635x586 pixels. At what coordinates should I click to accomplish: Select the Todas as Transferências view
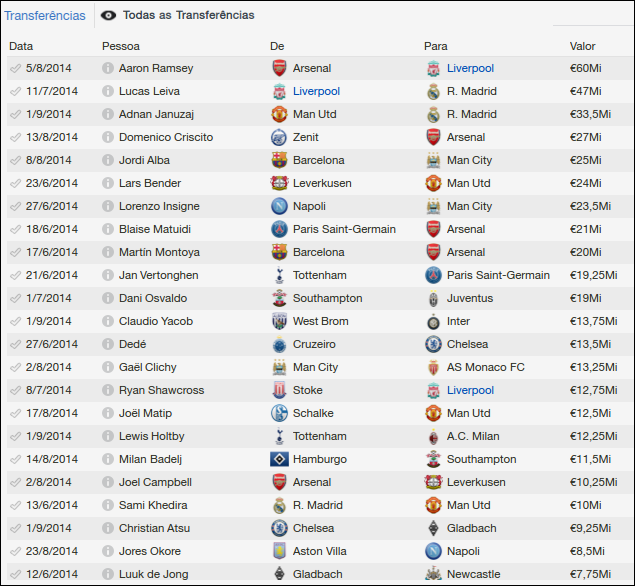[x=177, y=16]
